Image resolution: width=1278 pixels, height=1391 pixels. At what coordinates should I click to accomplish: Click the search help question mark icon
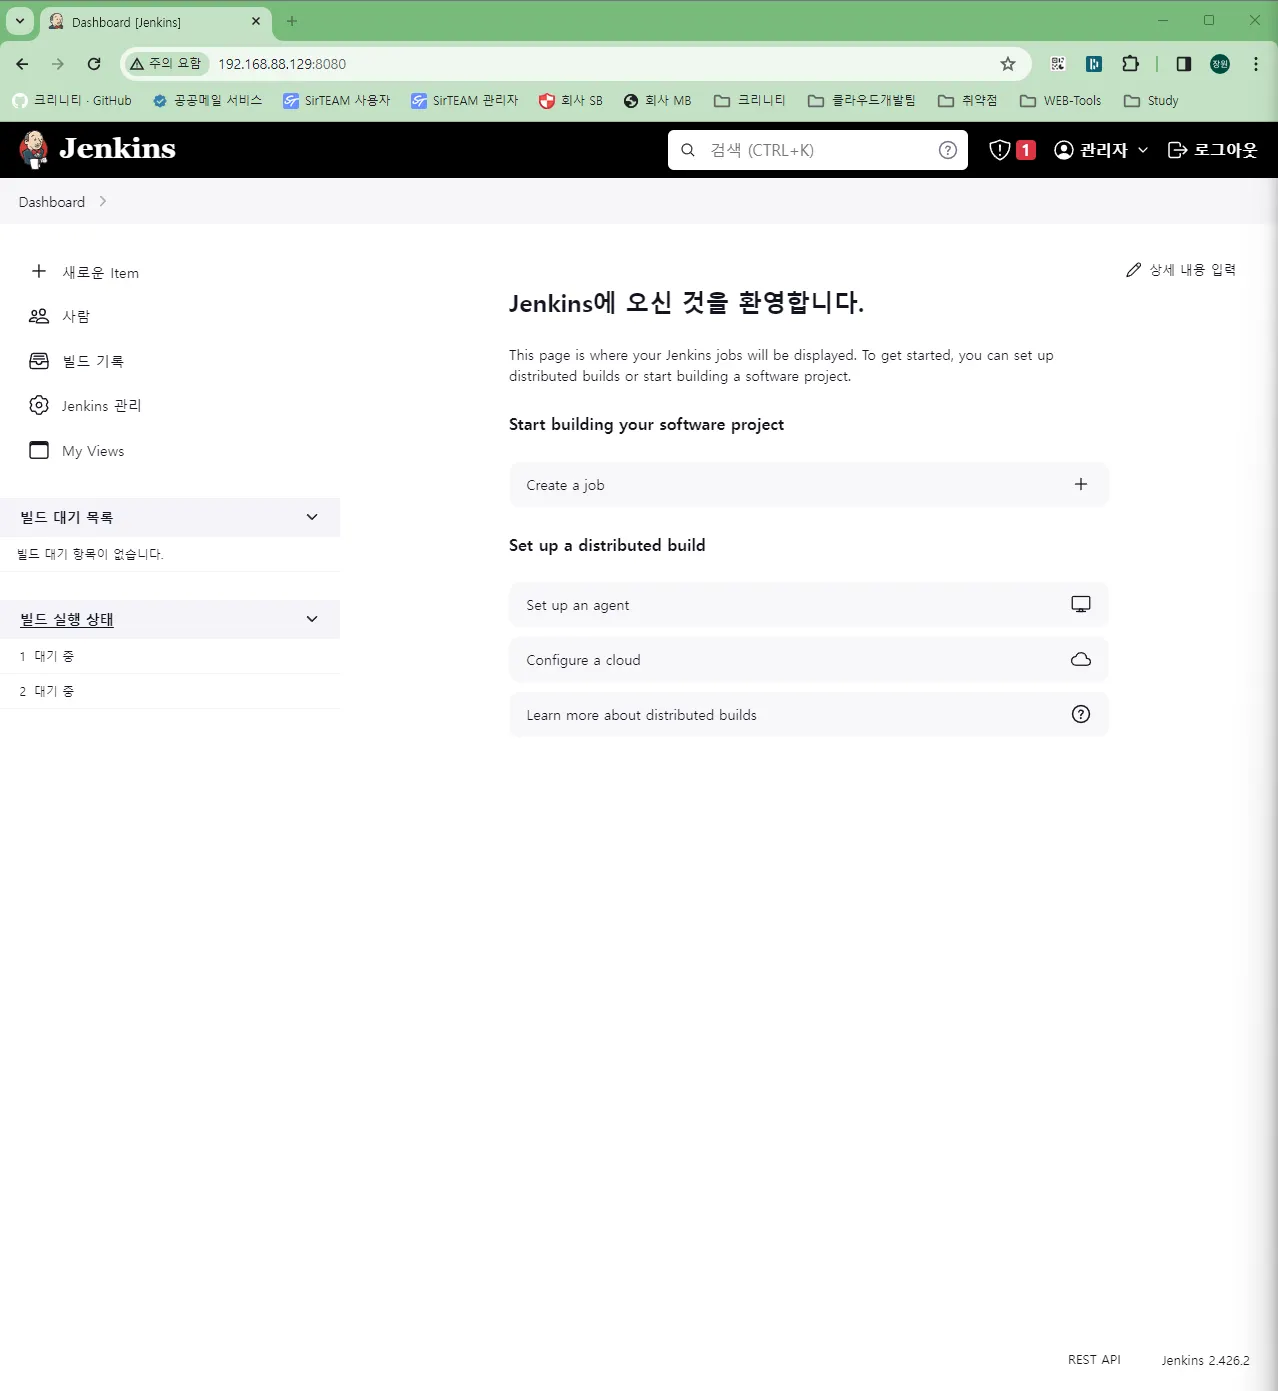pyautogui.click(x=948, y=150)
